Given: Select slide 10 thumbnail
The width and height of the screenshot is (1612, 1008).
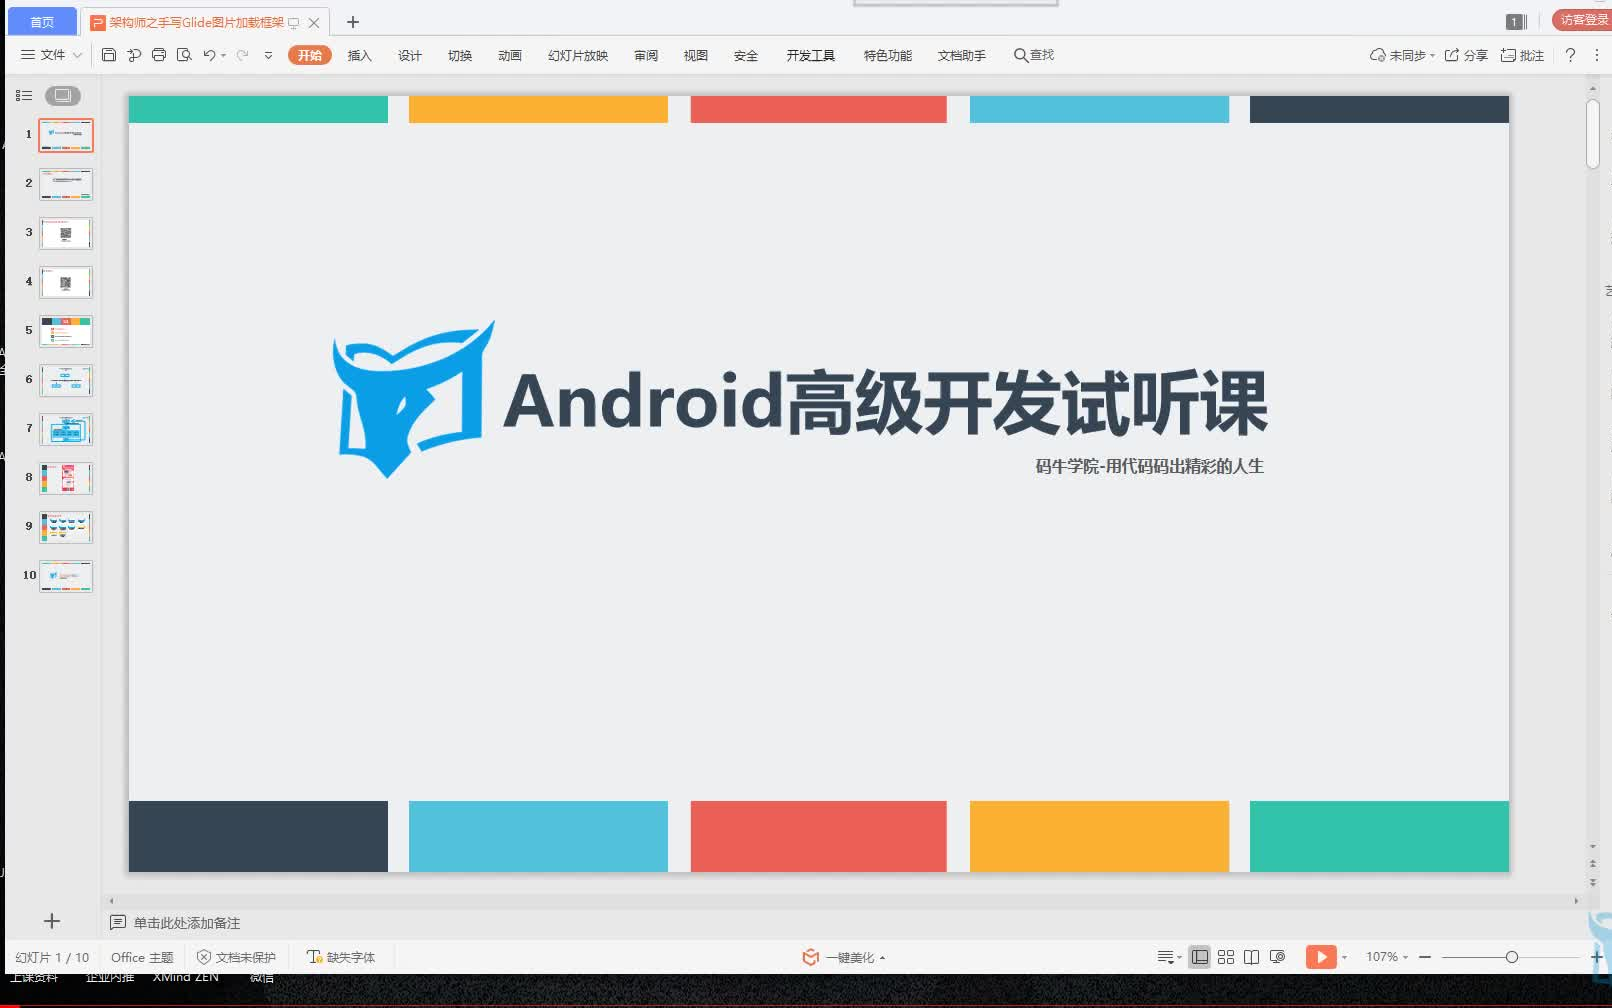Looking at the screenshot, I should coord(66,576).
